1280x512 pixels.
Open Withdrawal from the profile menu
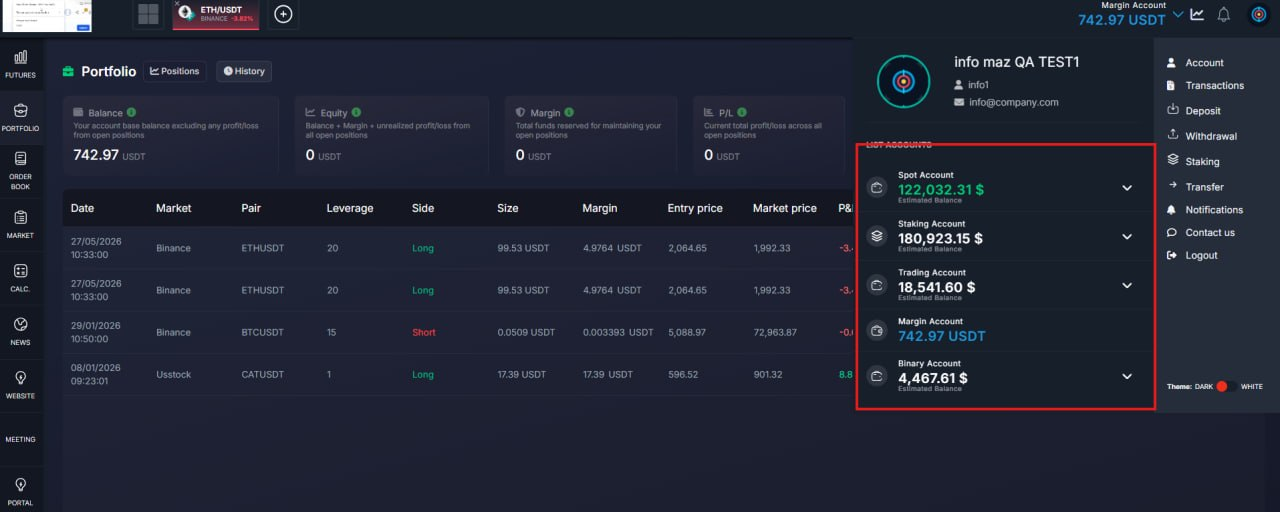pyautogui.click(x=1202, y=136)
